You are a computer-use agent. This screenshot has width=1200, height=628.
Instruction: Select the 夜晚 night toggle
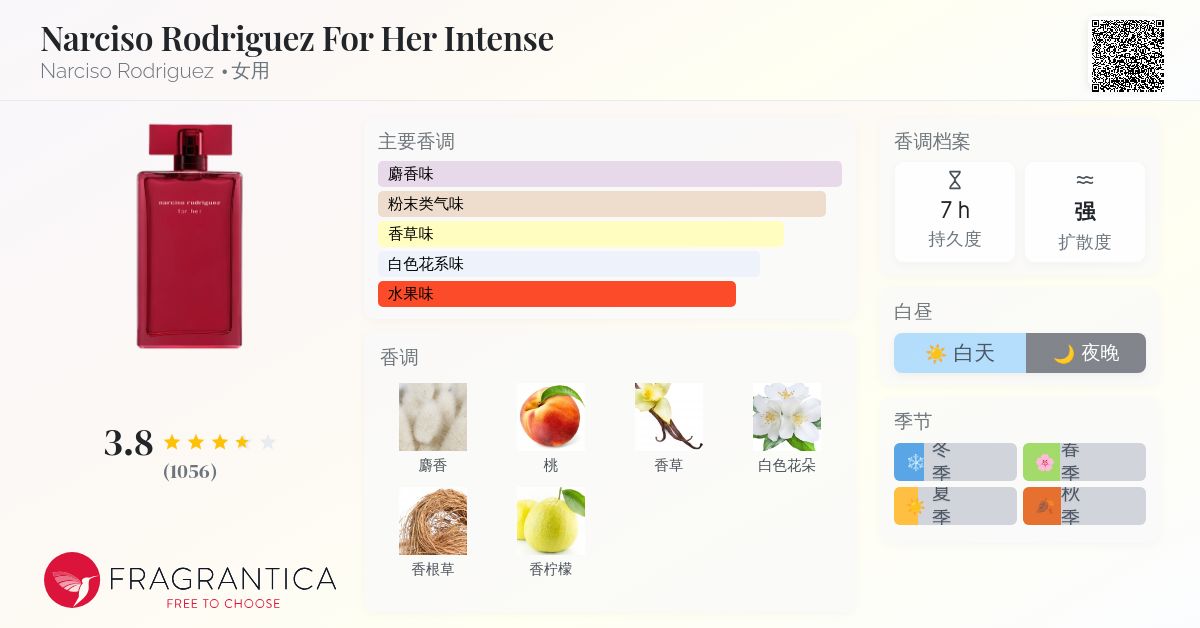(1086, 353)
